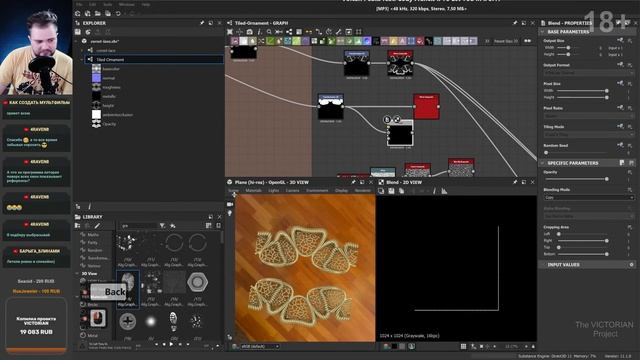Click the Parent Size button in graph toolbar
Image resolution: width=640 pixels, height=360 pixels.
(x=506, y=41)
